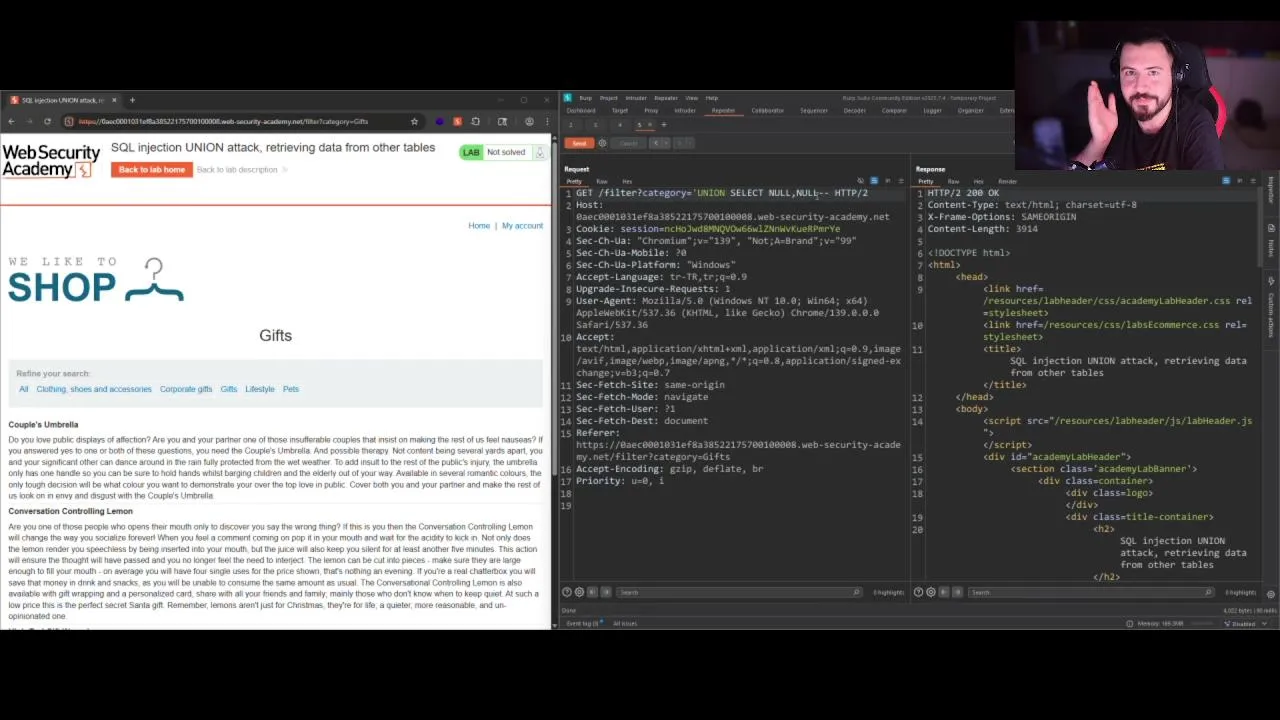Click the orange Send button in Repeater

coord(579,143)
